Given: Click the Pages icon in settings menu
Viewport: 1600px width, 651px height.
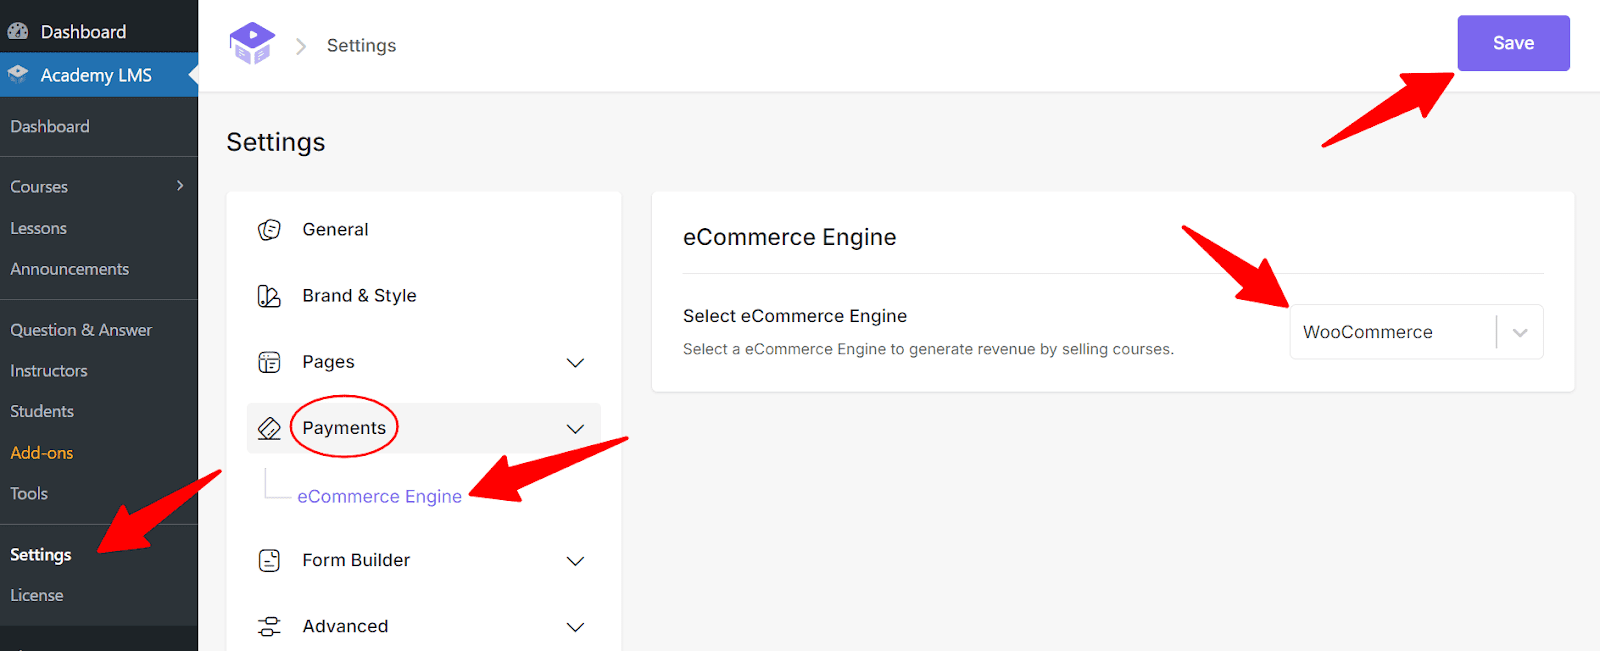Looking at the screenshot, I should point(269,361).
